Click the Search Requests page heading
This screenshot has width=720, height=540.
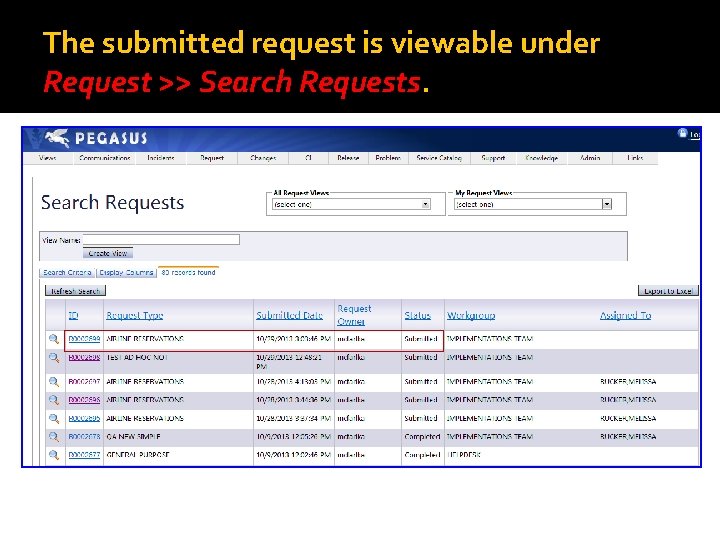[112, 202]
